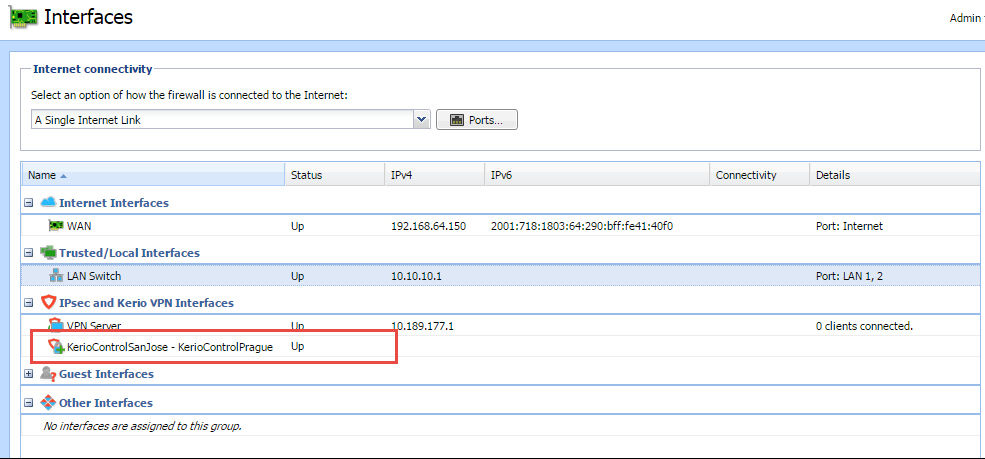Sort by the Status column header
The width and height of the screenshot is (985, 459).
point(334,175)
